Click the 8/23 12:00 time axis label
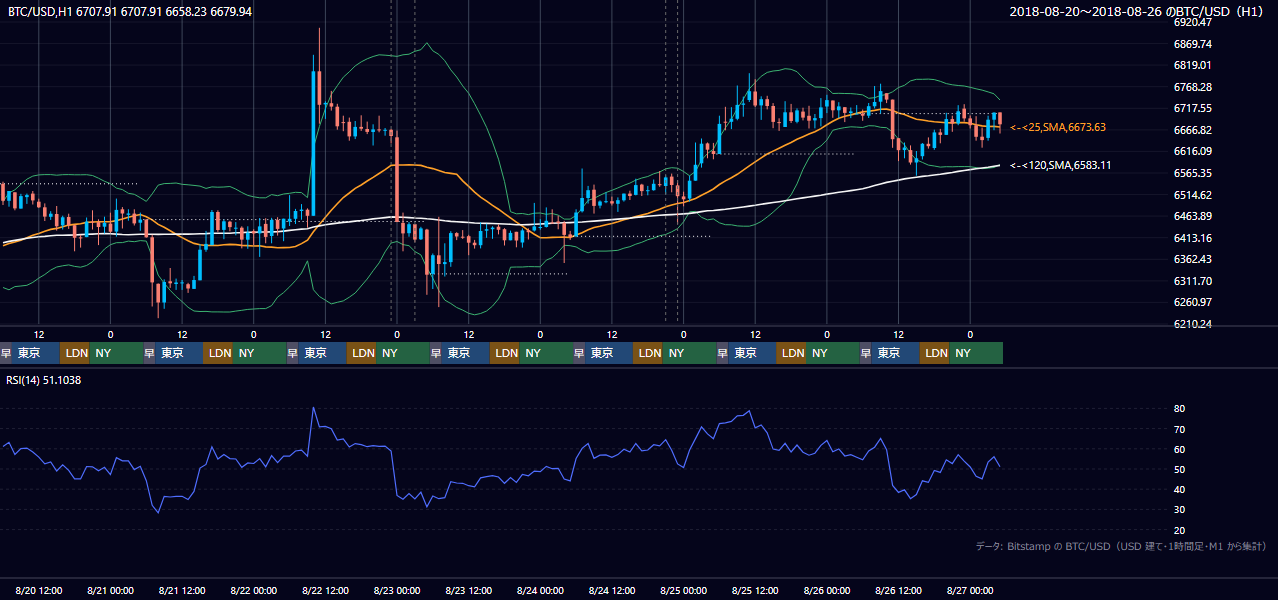1278x600 pixels. 469,591
